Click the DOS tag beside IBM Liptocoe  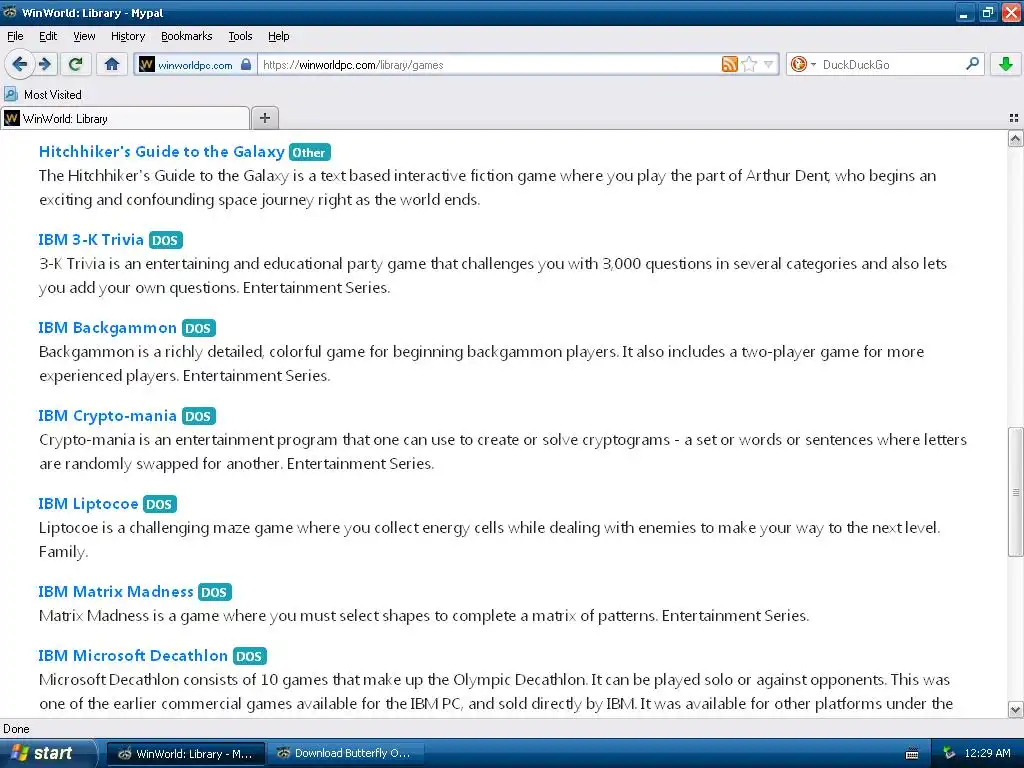tap(159, 504)
